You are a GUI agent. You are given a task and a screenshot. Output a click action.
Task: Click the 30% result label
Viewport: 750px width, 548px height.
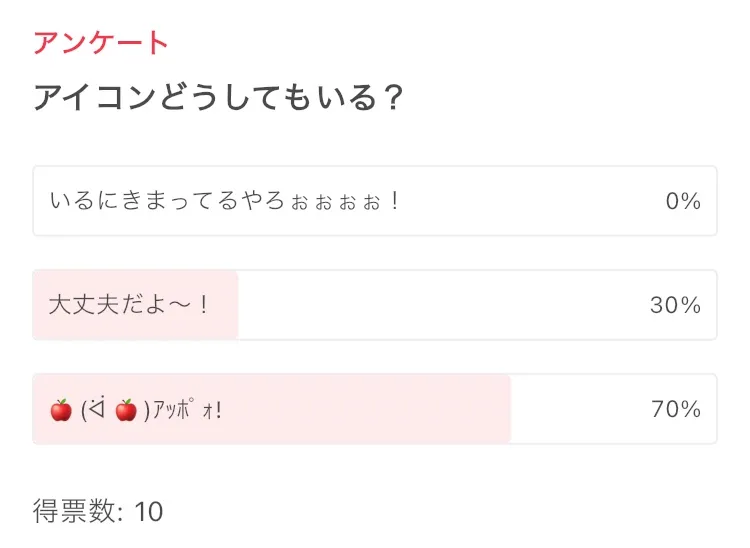tap(676, 305)
